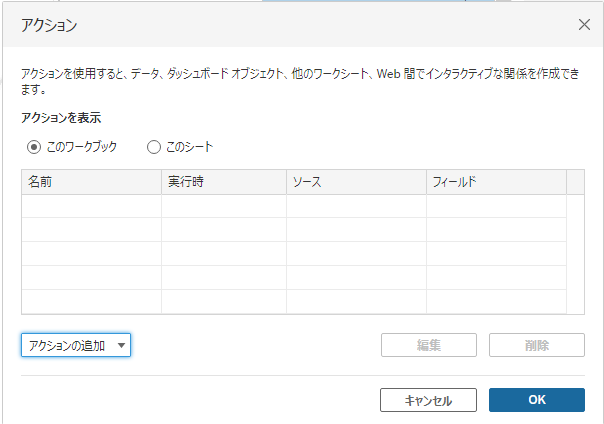This screenshot has height=424, width=604.
Task: Sort by the 名前 column header
Action: [91, 182]
